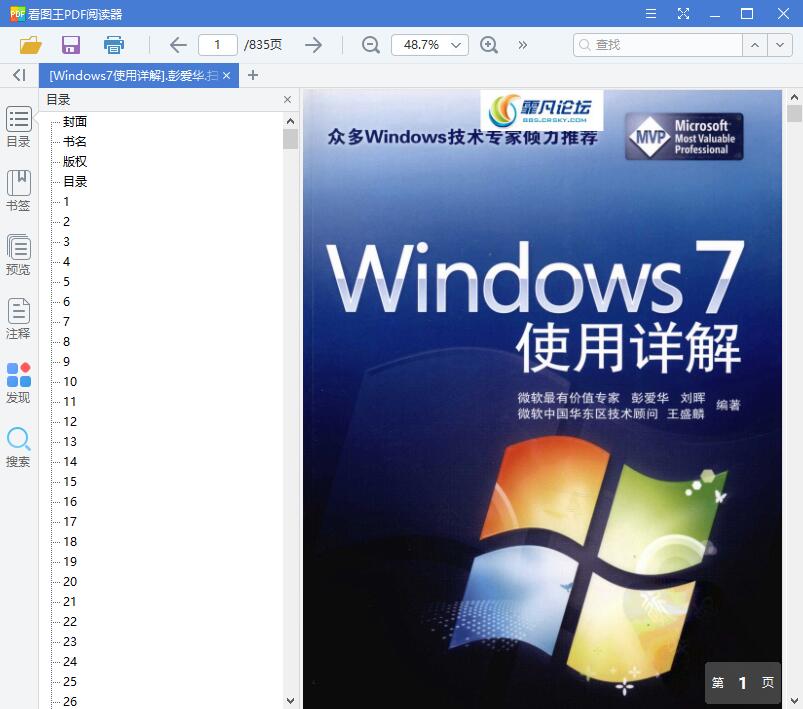Jump to outline entry 24
The width and height of the screenshot is (803, 709).
coord(70,661)
